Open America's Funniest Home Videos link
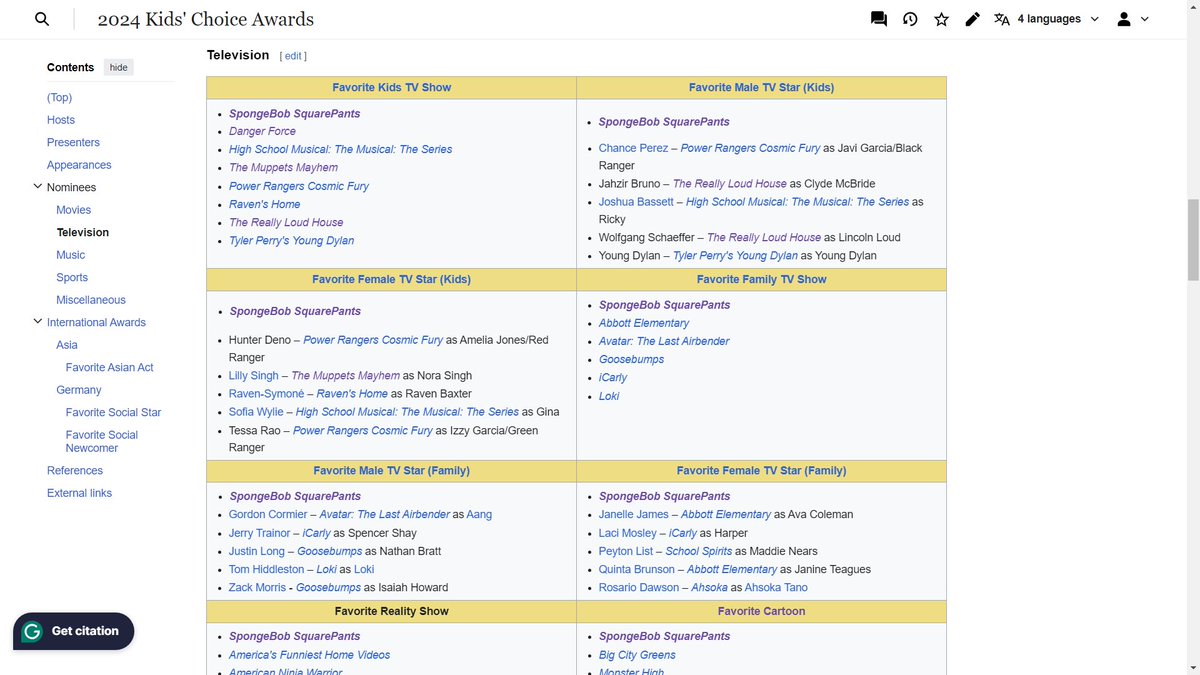1200x675 pixels. coord(310,655)
